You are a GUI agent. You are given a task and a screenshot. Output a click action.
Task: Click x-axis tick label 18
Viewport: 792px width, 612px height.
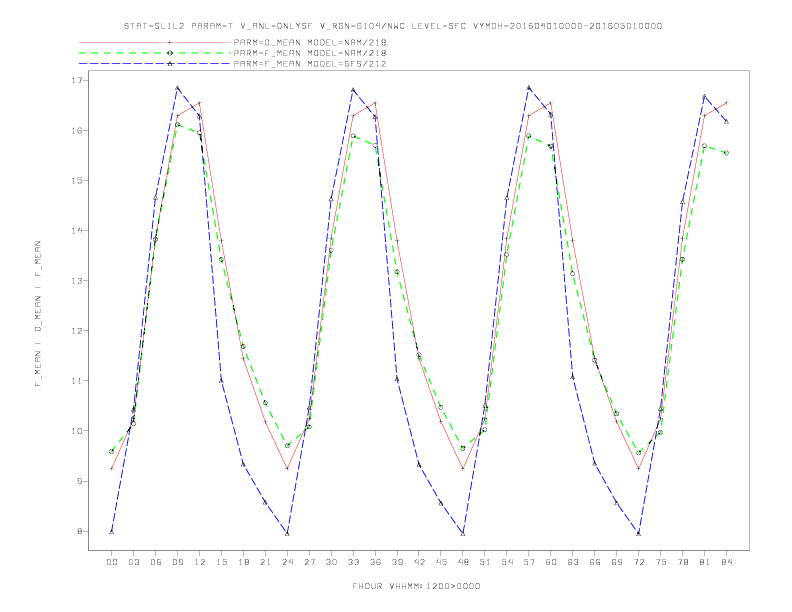tap(243, 562)
